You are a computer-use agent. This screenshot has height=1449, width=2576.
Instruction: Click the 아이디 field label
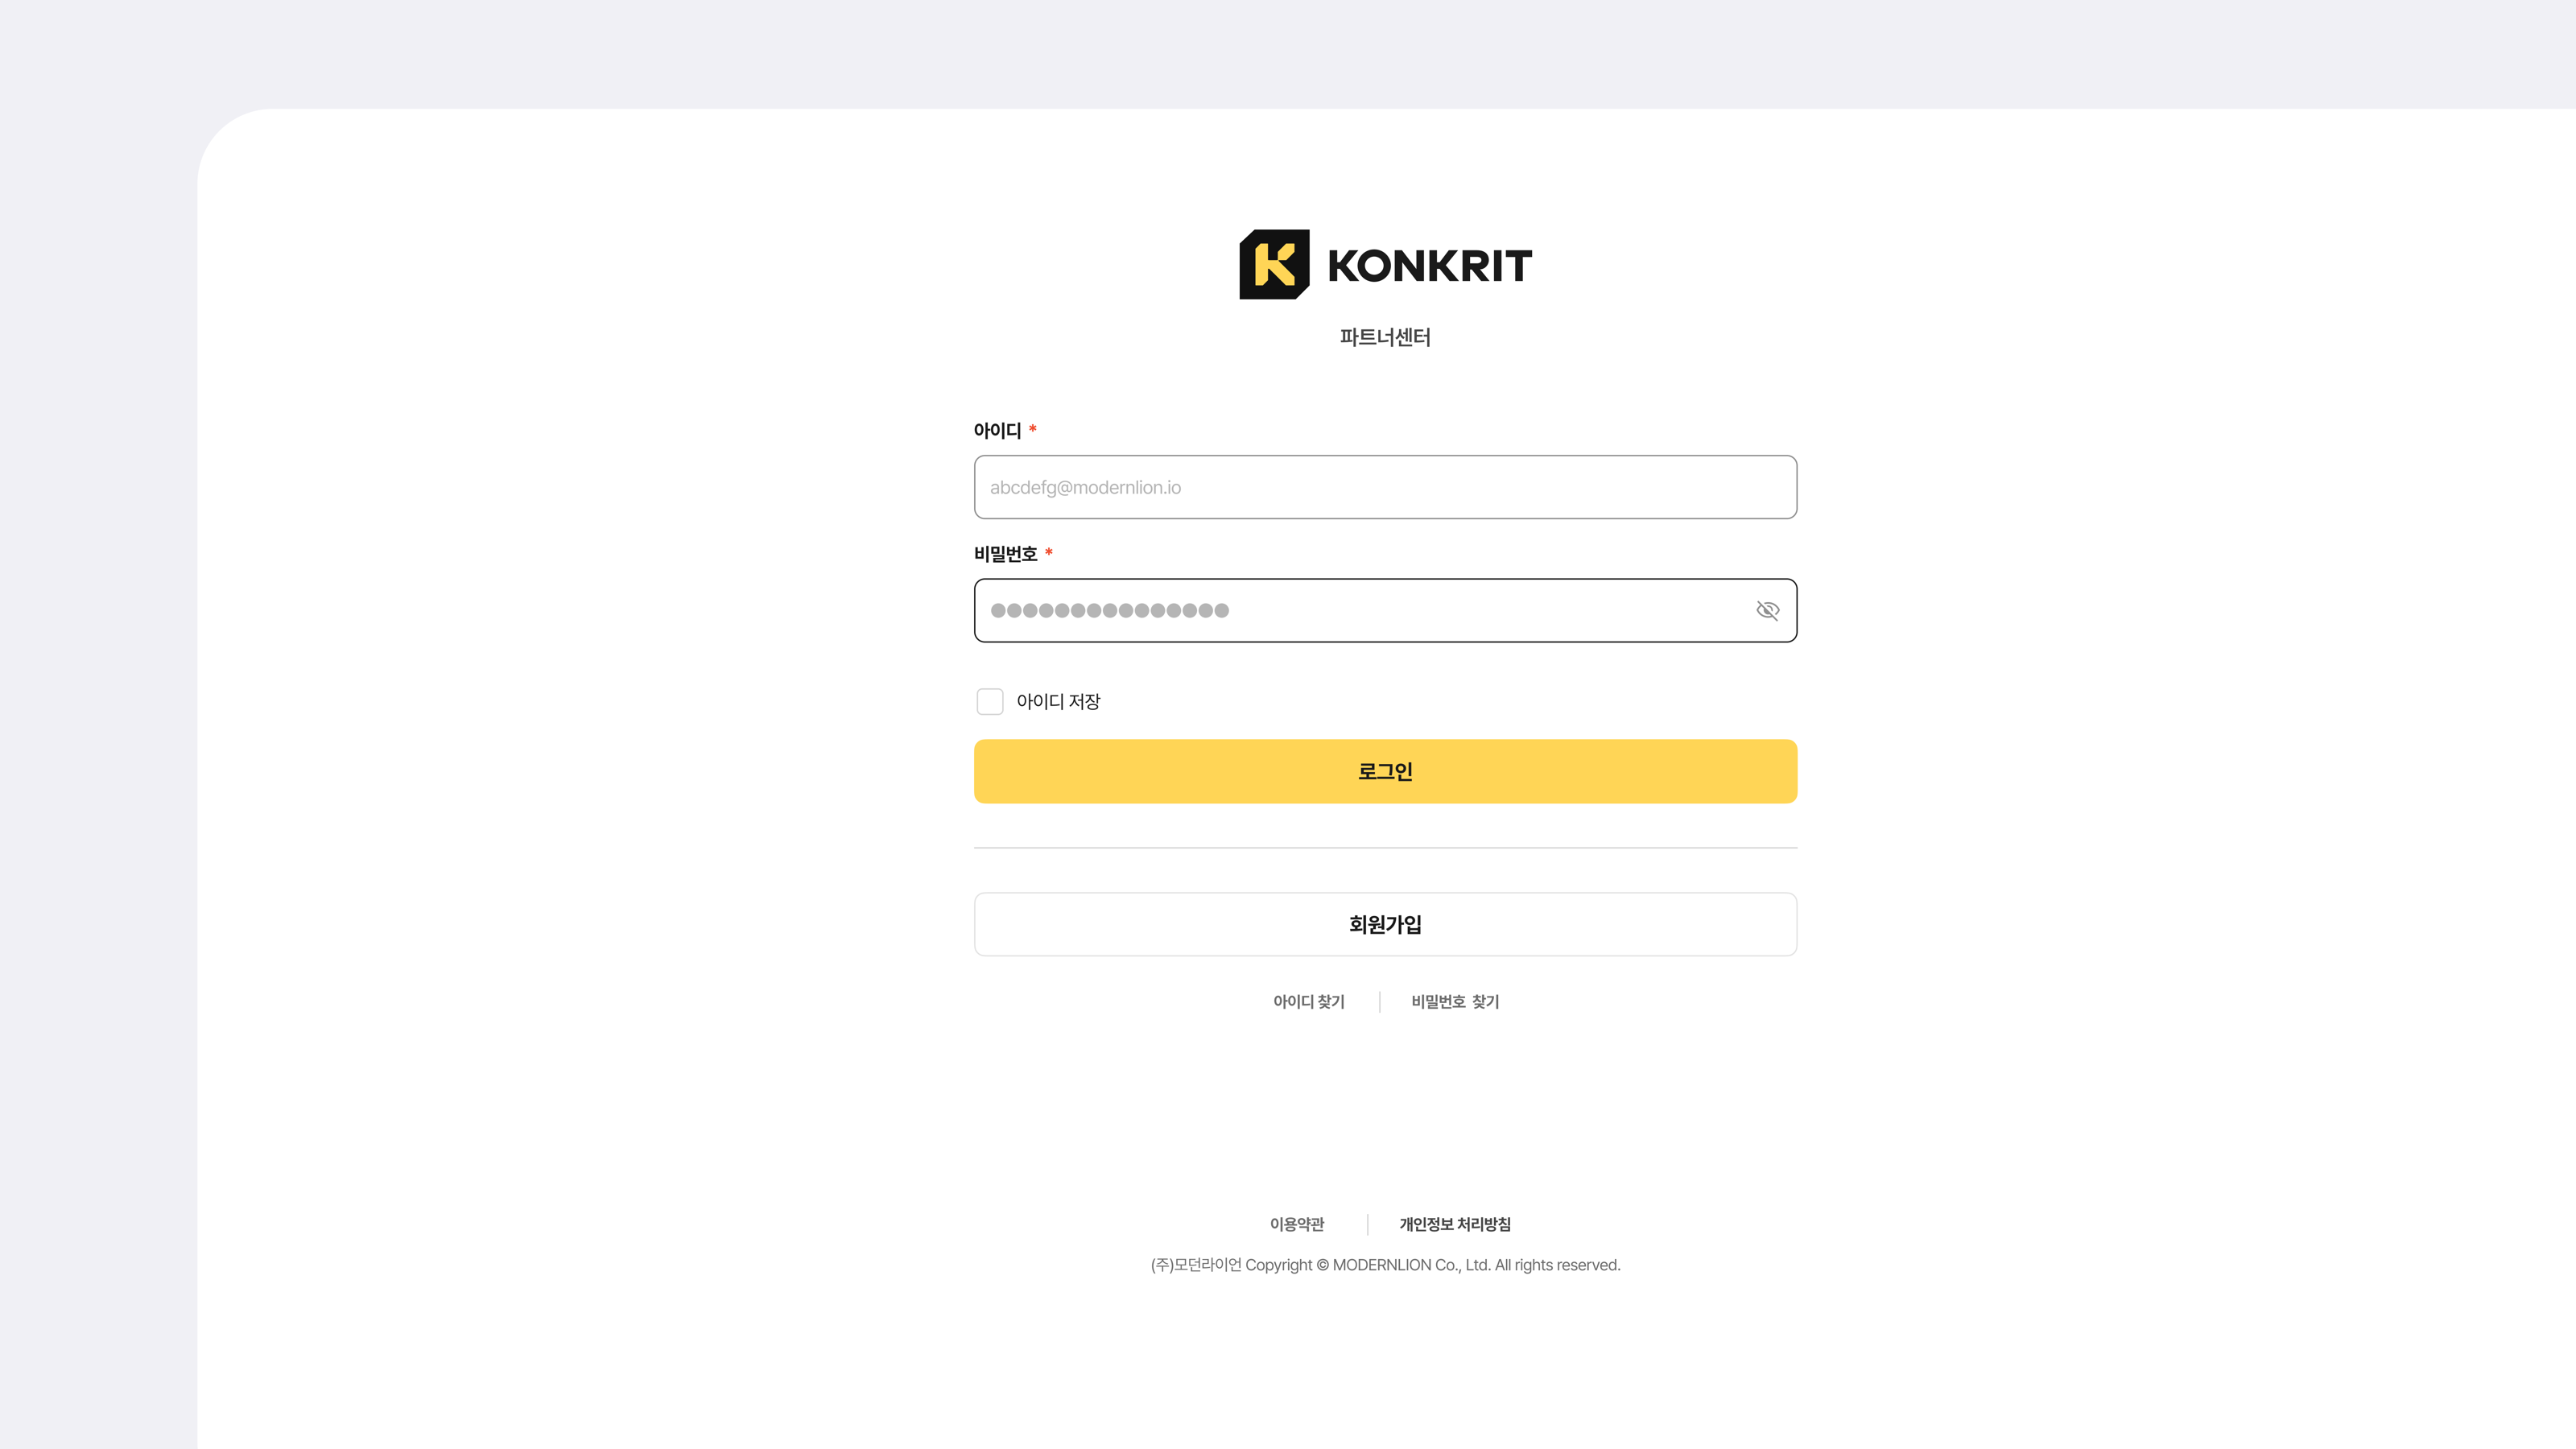click(997, 430)
